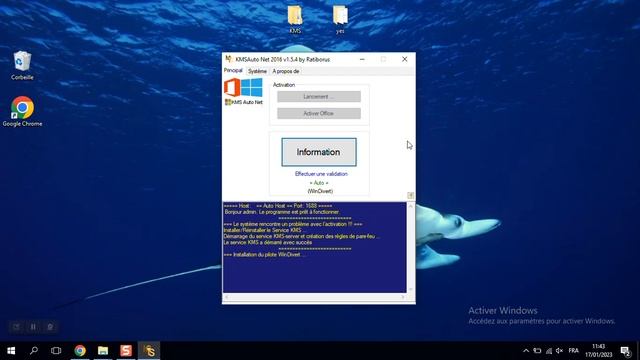Open FRA language input indicator
The image size is (640, 360).
tap(573, 351)
